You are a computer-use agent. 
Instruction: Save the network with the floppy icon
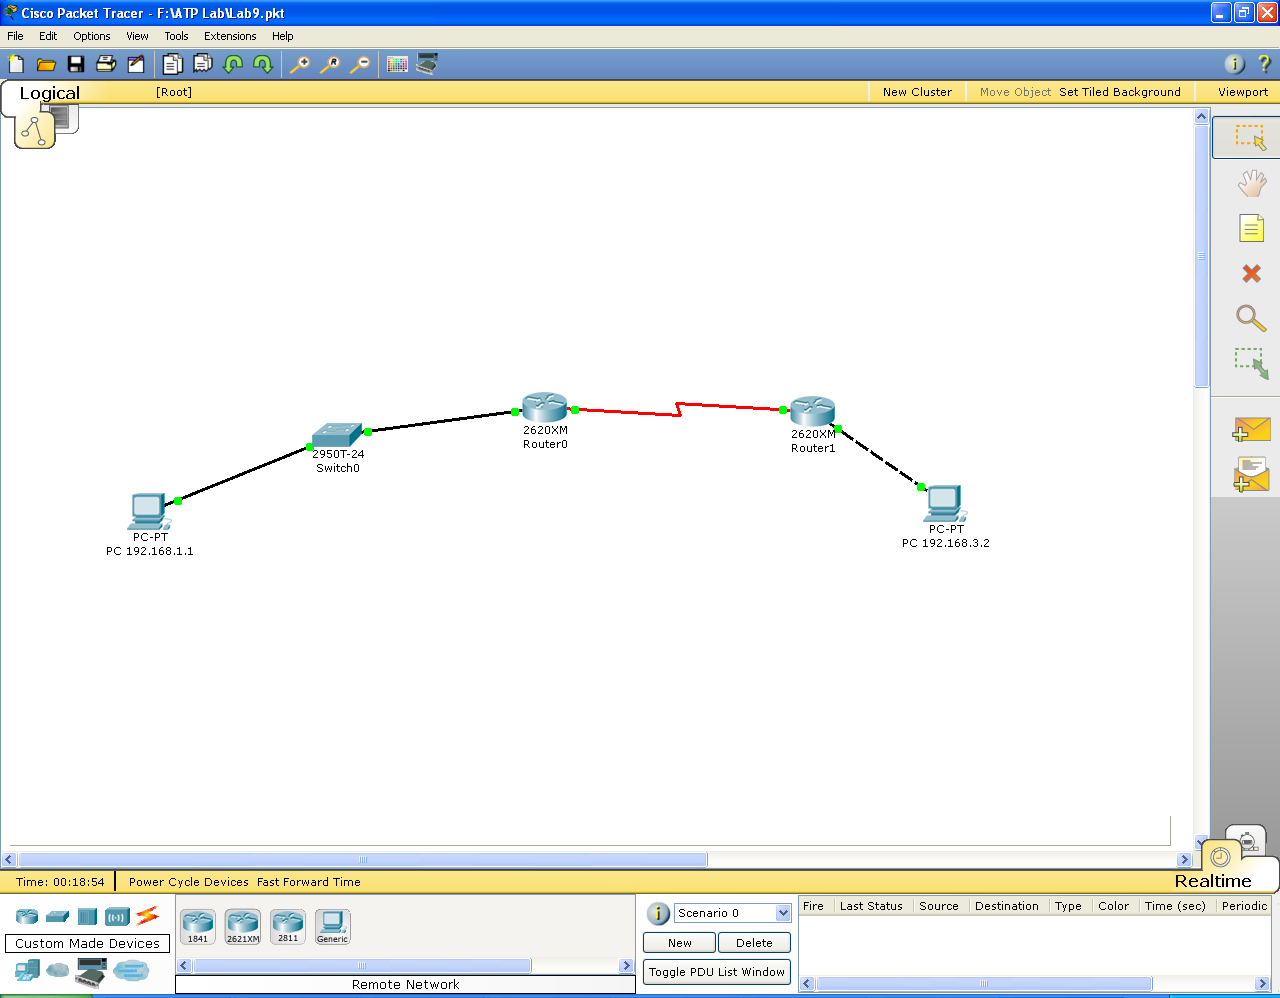pos(76,64)
